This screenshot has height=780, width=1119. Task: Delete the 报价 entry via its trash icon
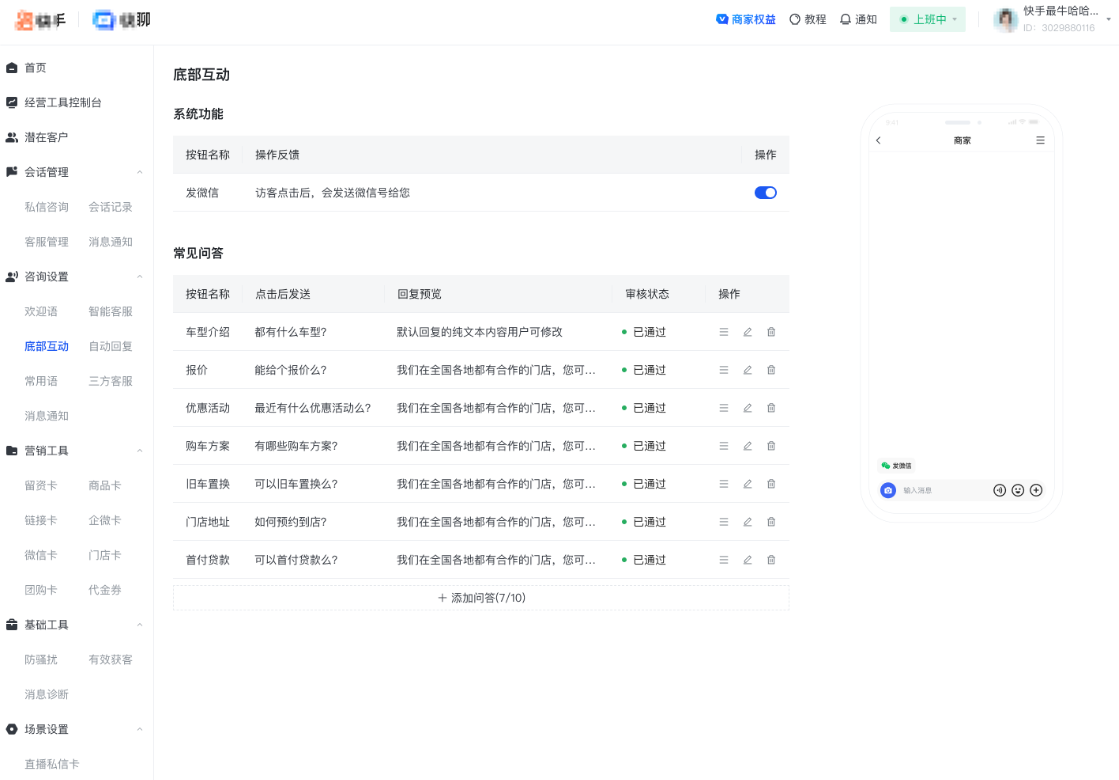(x=771, y=369)
